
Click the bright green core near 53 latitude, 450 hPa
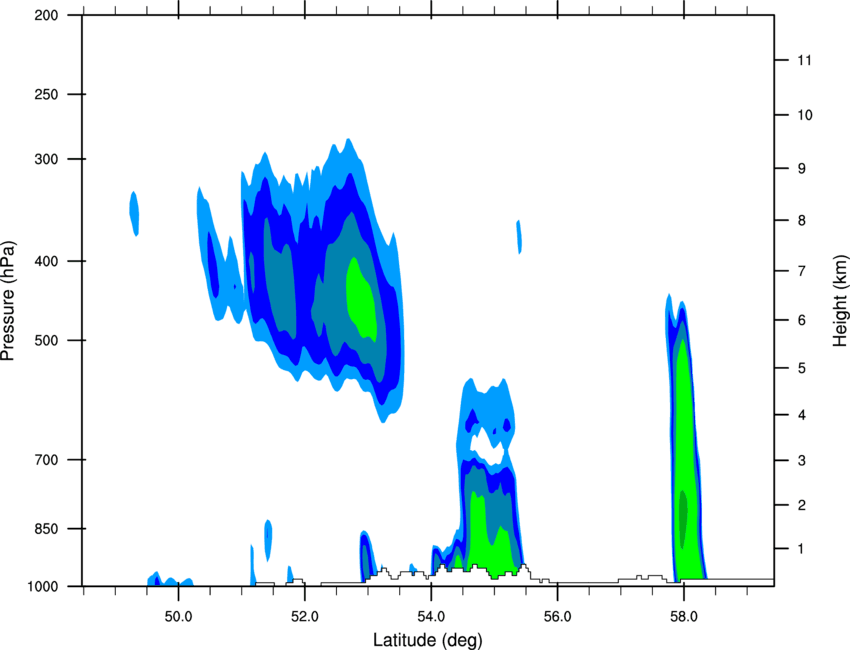361,299
